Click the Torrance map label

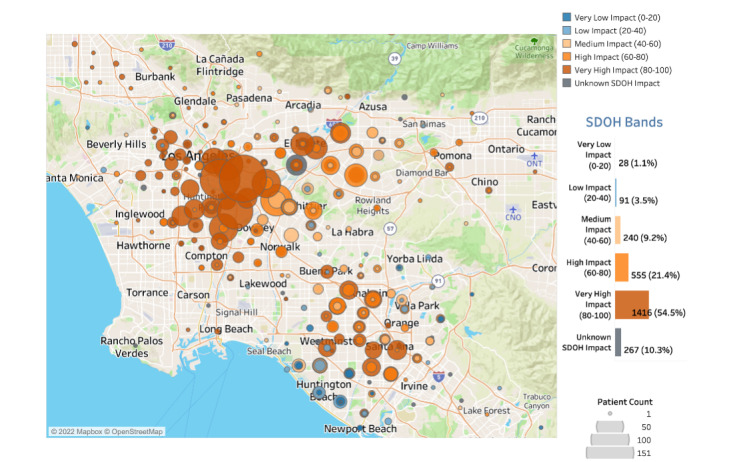point(147,293)
